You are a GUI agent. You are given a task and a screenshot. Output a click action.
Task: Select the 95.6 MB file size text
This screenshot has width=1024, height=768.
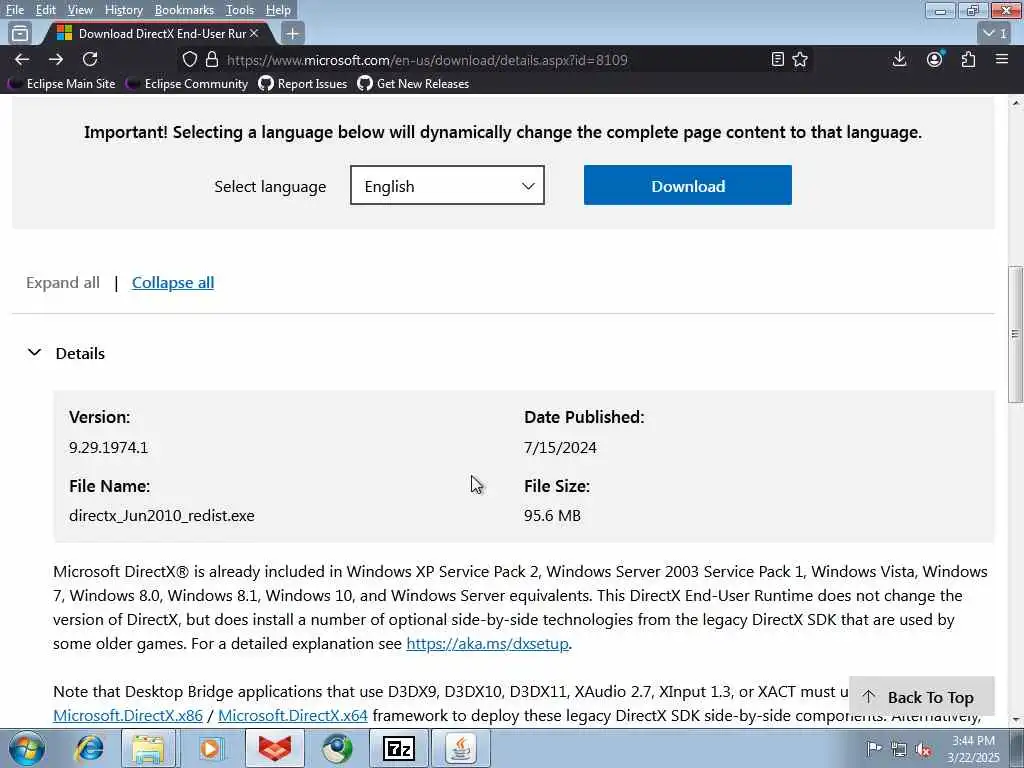point(552,516)
